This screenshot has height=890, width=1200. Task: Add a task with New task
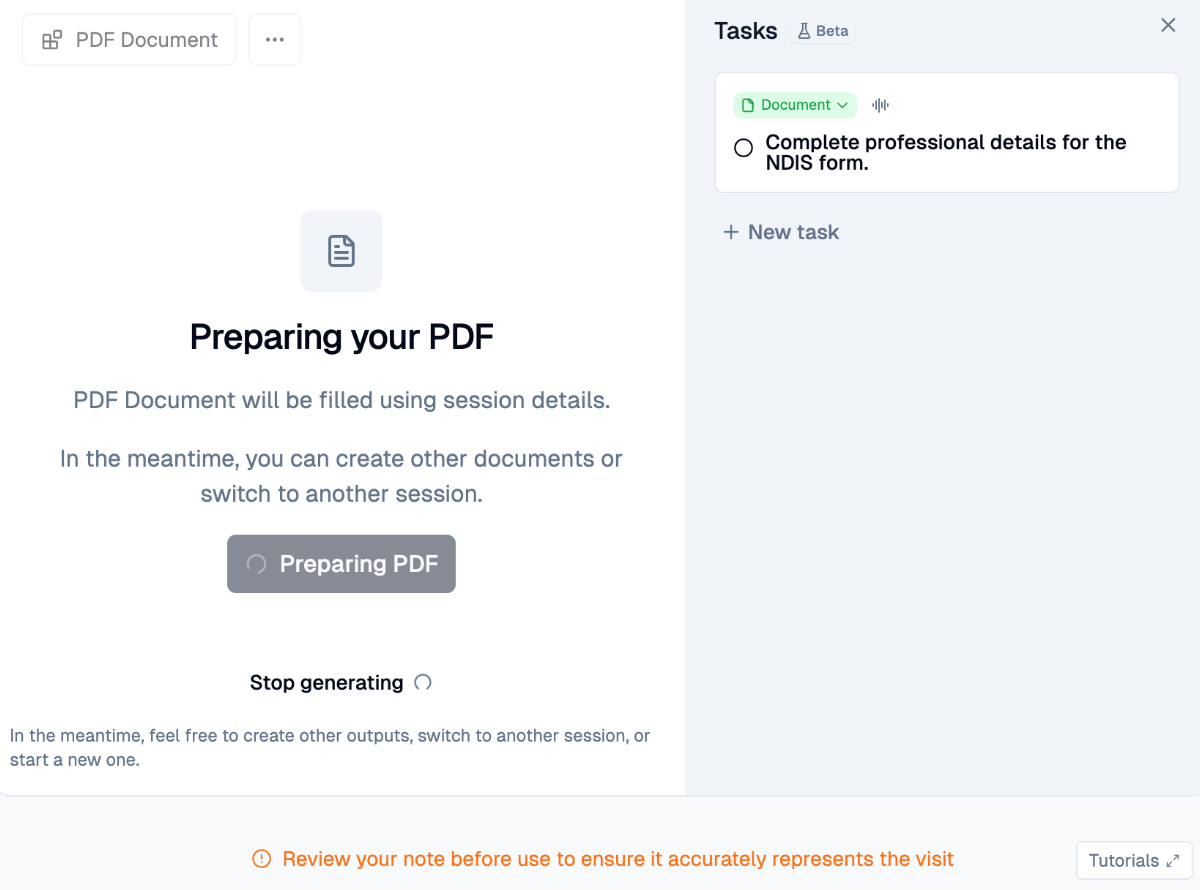[x=781, y=232]
